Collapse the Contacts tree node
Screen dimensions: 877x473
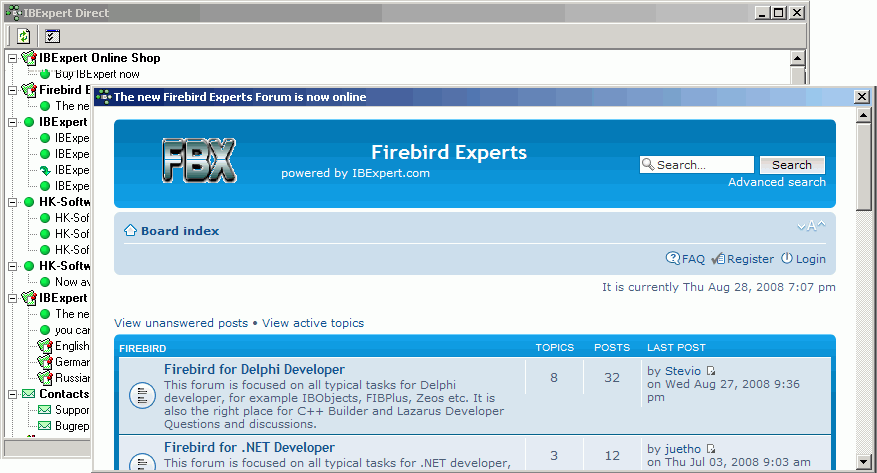coord(12,394)
